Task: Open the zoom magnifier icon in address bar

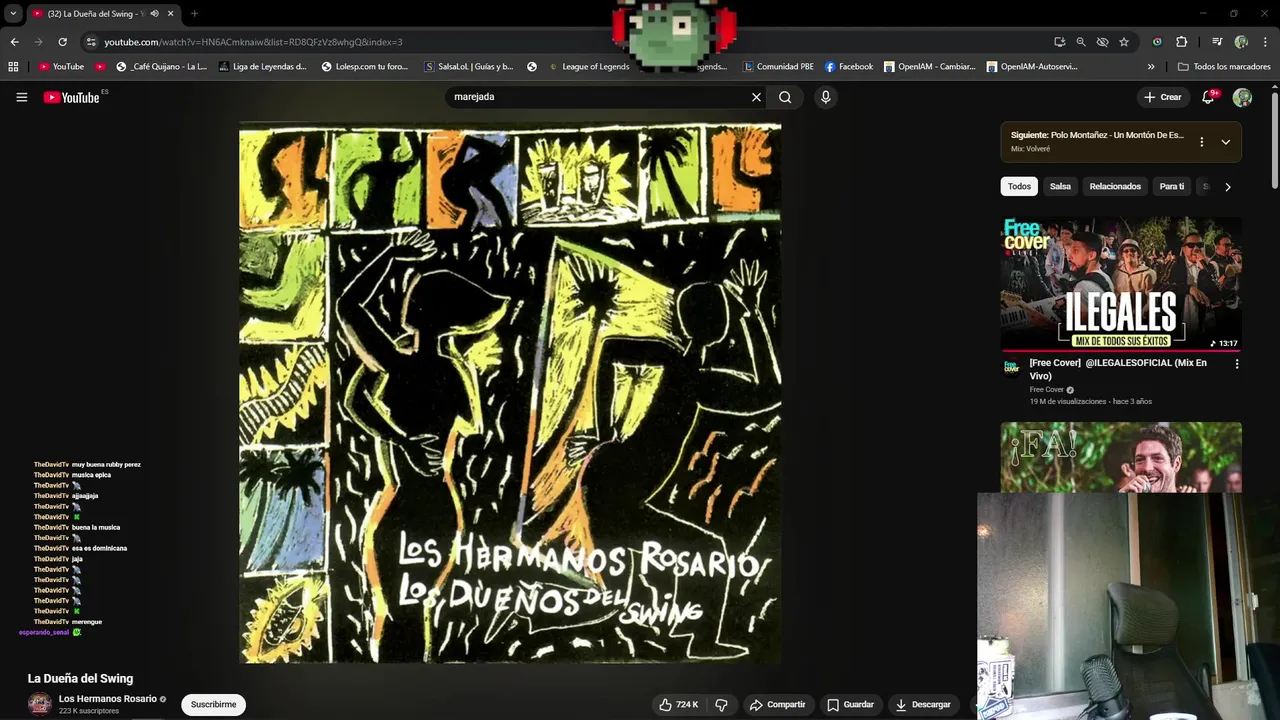Action: coord(1081,42)
